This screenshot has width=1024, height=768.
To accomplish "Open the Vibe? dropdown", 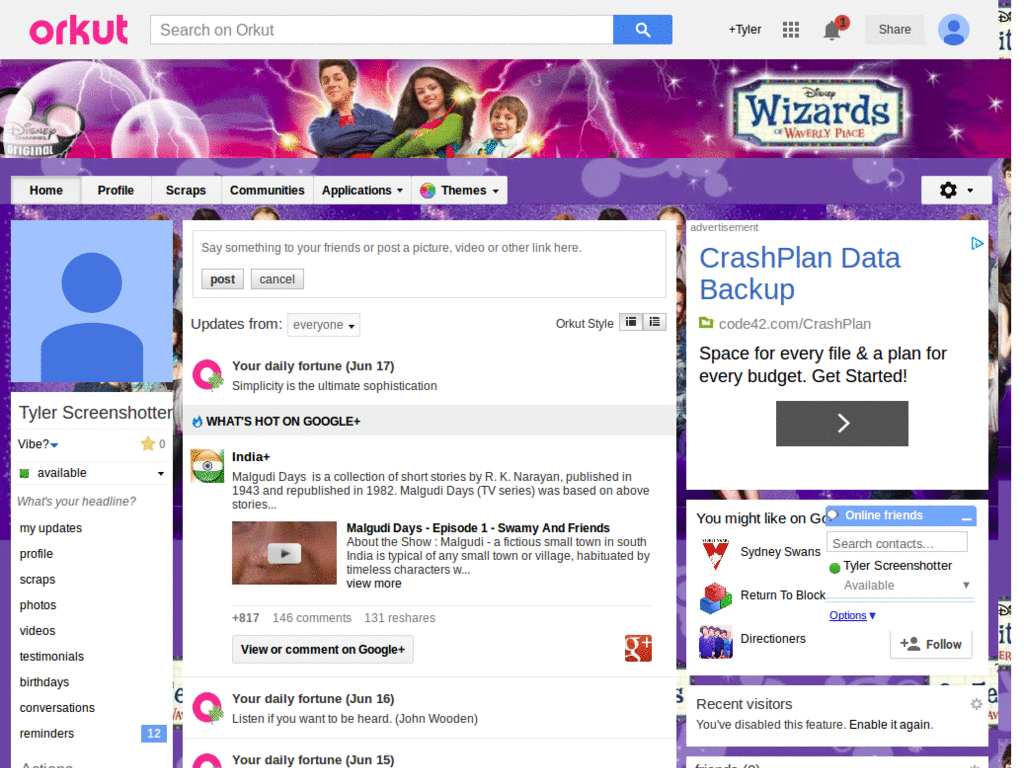I will pyautogui.click(x=38, y=444).
